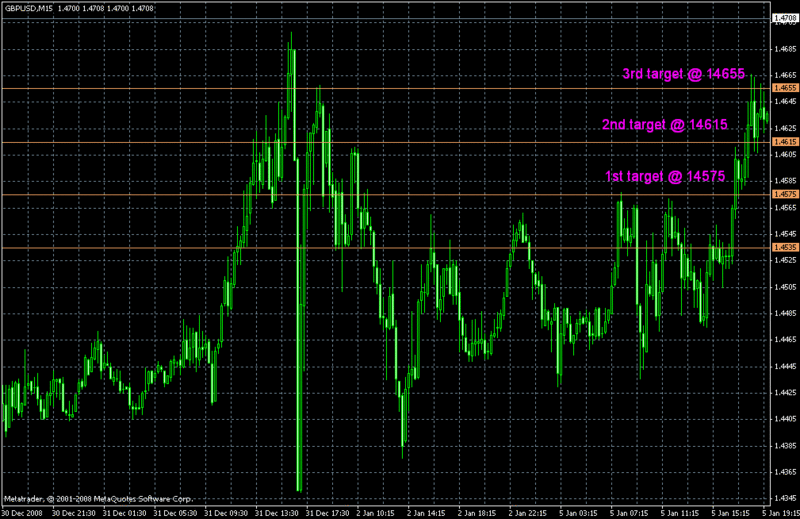Click the 1.4465 price scale value

click(x=786, y=339)
